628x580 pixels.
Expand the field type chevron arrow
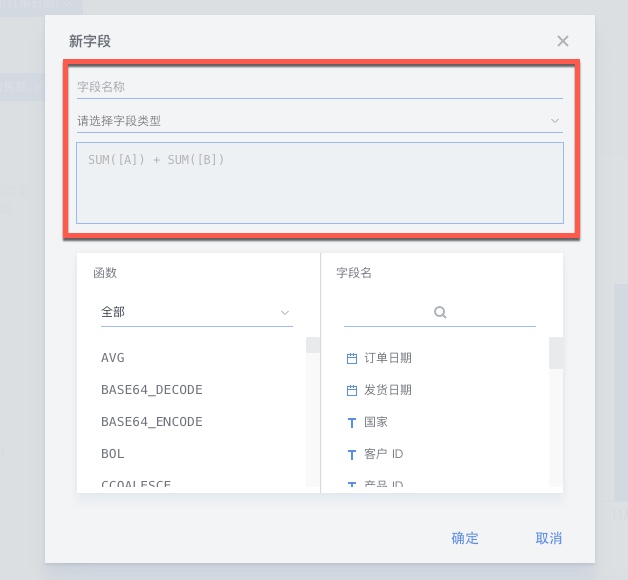[555, 121]
